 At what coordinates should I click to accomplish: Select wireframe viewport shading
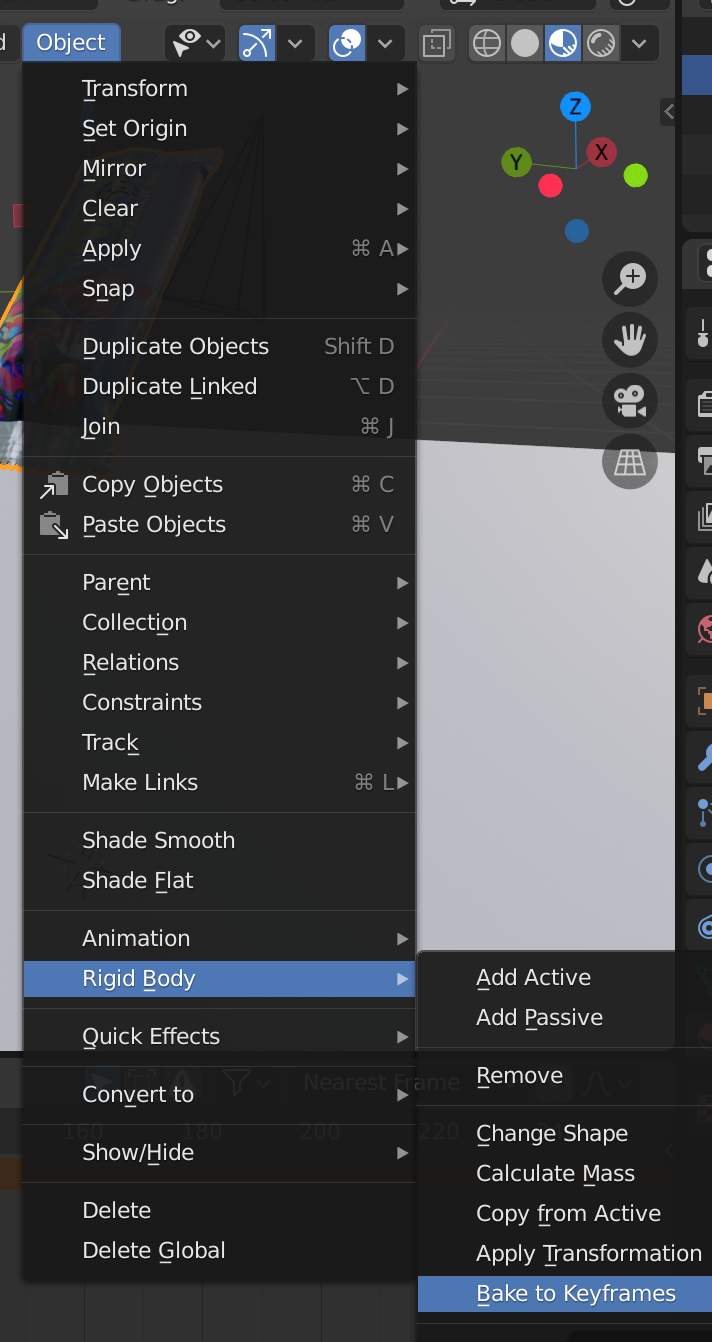point(487,44)
